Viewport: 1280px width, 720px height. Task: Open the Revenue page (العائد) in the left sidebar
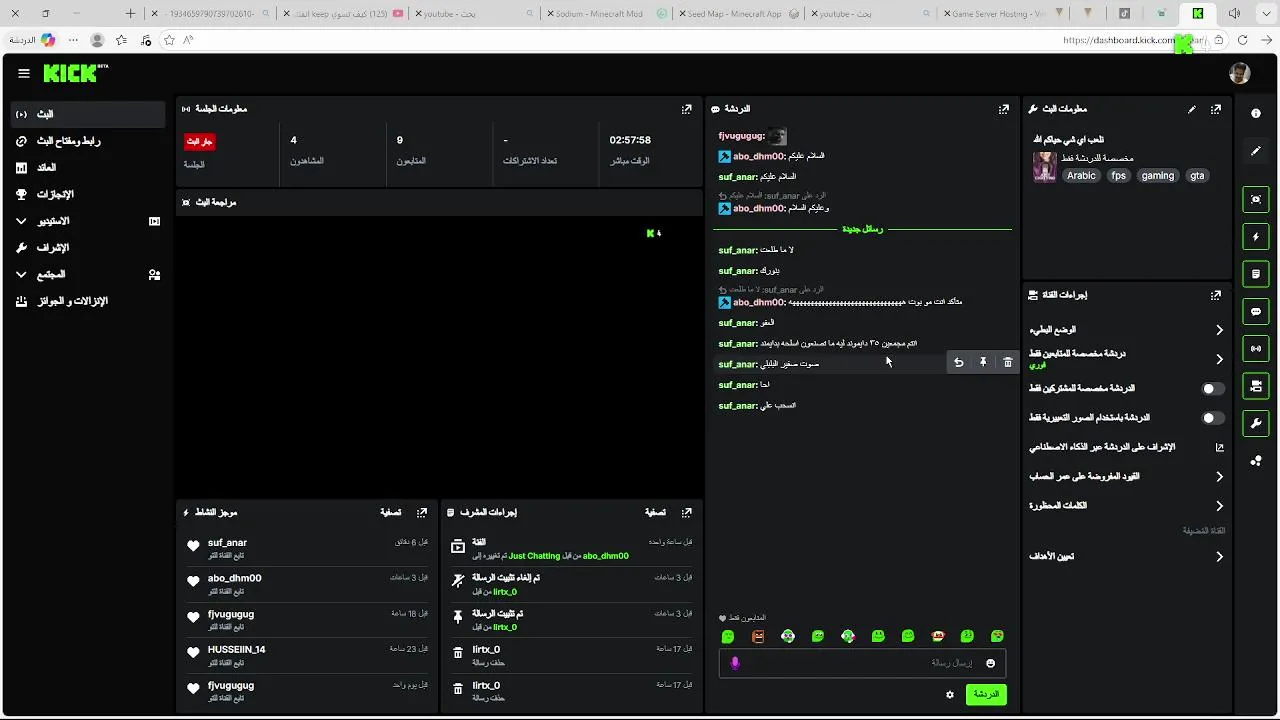[x=88, y=168]
